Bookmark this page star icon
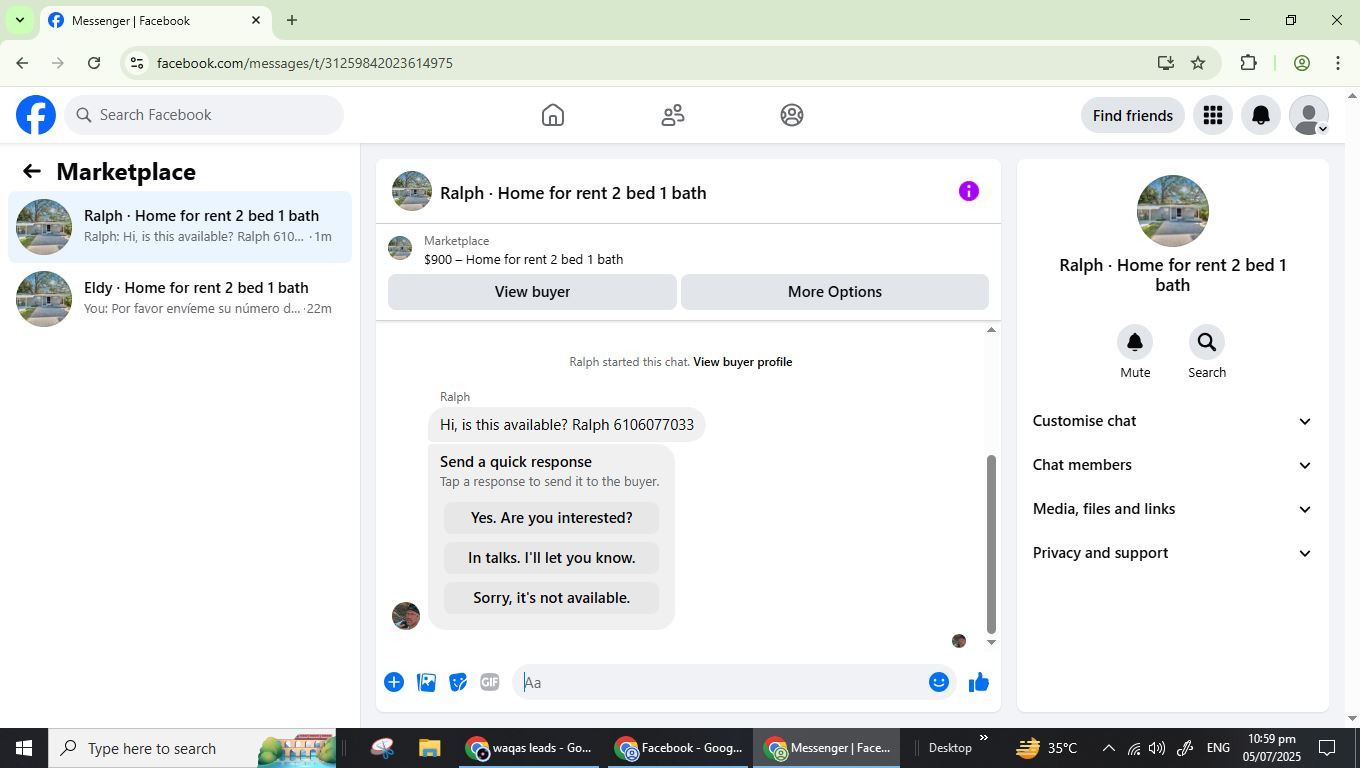The width and height of the screenshot is (1360, 768). pyautogui.click(x=1198, y=63)
